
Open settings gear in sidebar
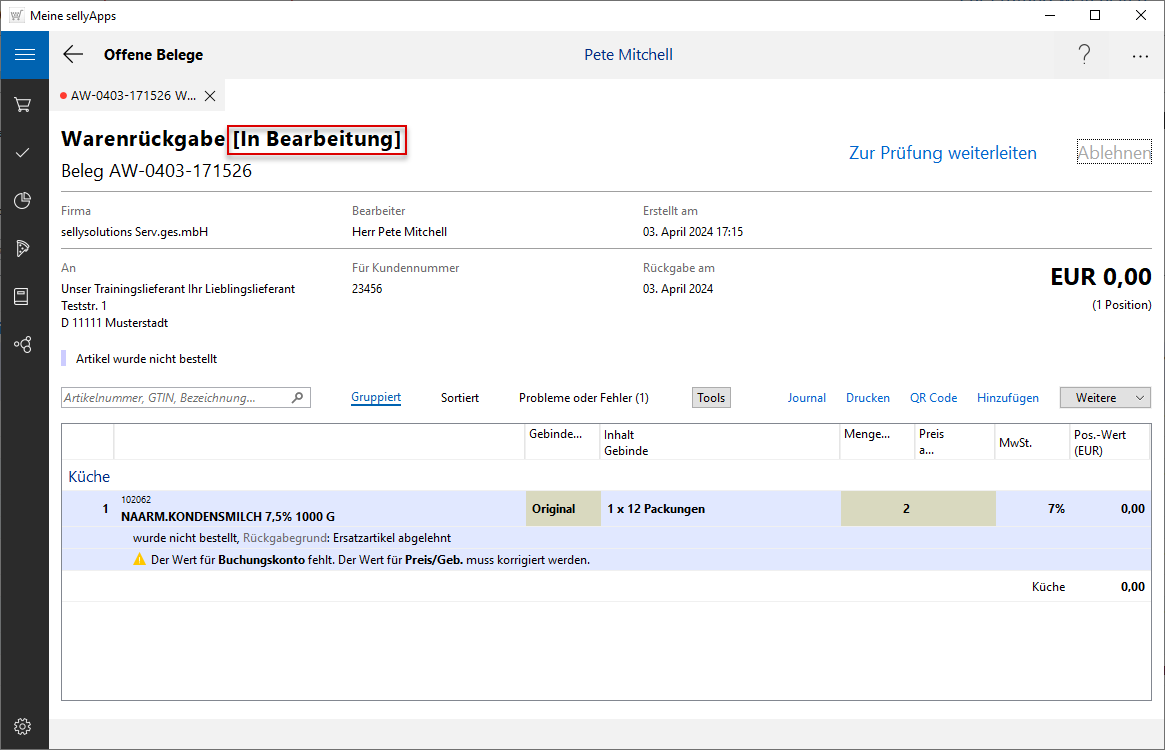click(24, 726)
